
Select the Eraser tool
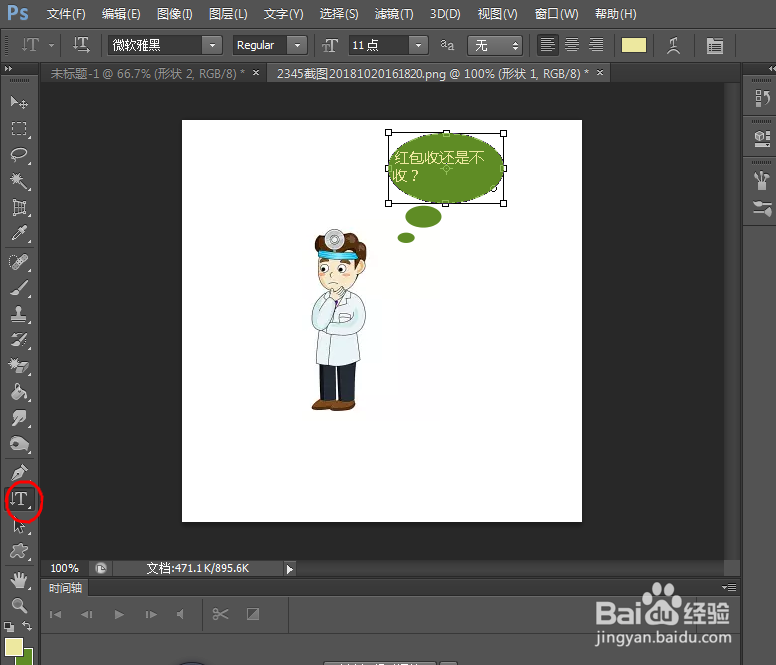[x=19, y=366]
